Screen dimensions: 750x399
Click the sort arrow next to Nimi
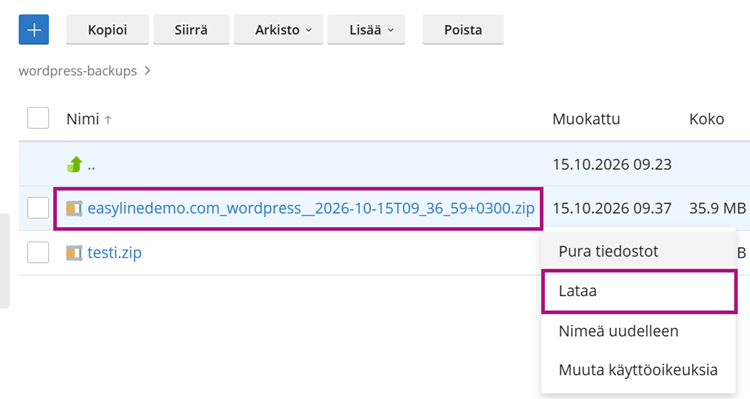108,120
